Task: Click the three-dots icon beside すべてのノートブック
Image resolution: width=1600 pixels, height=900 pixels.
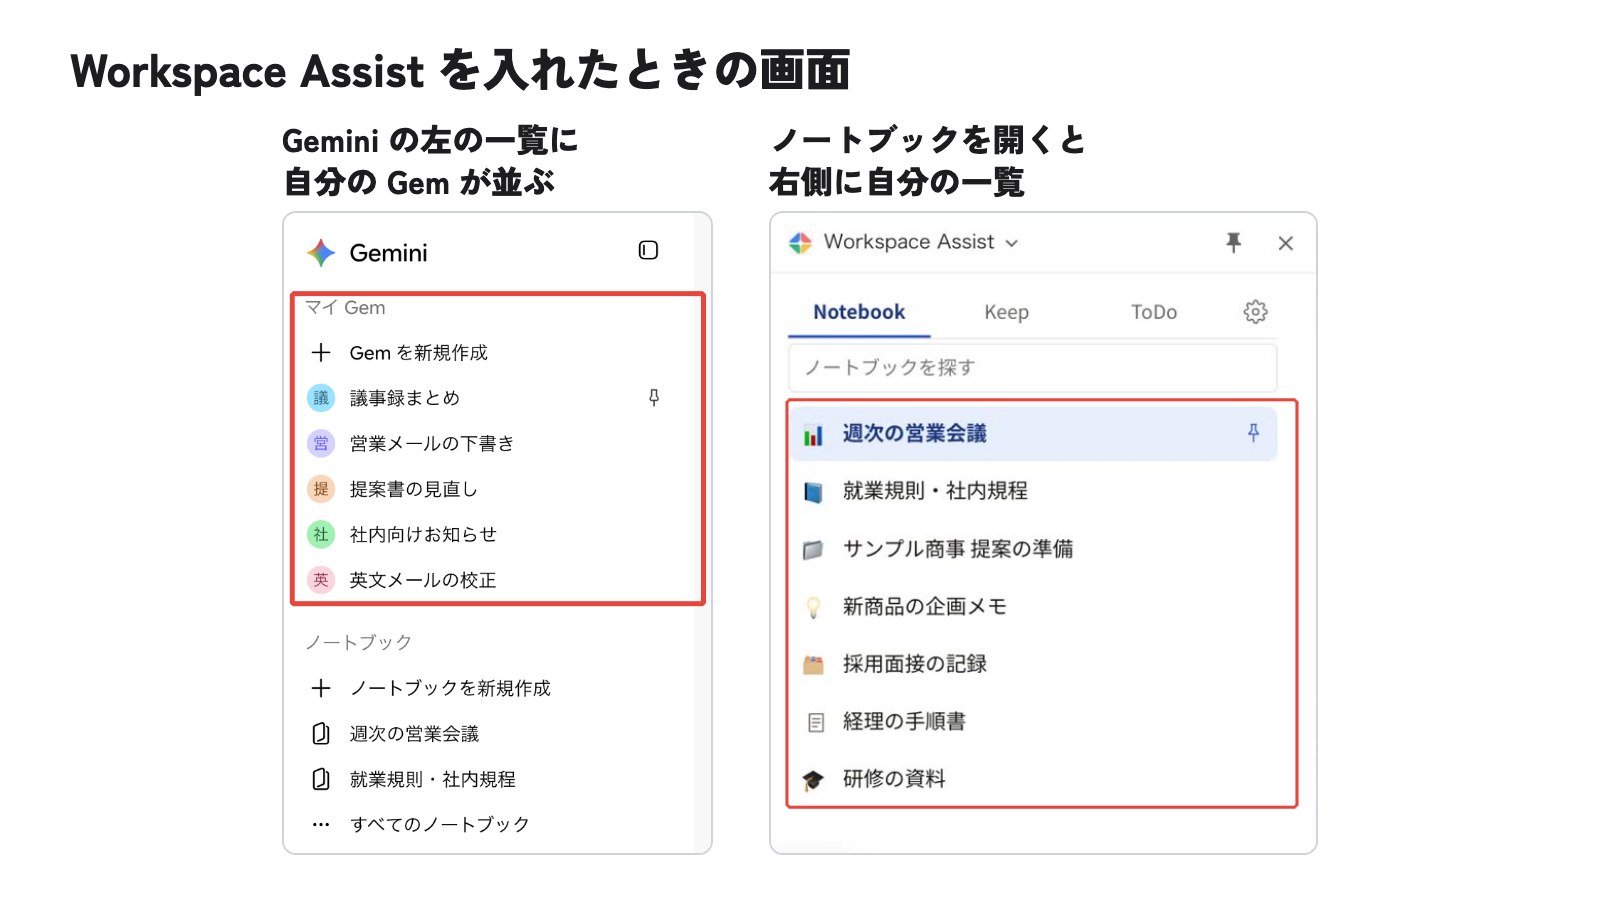Action: pos(321,825)
